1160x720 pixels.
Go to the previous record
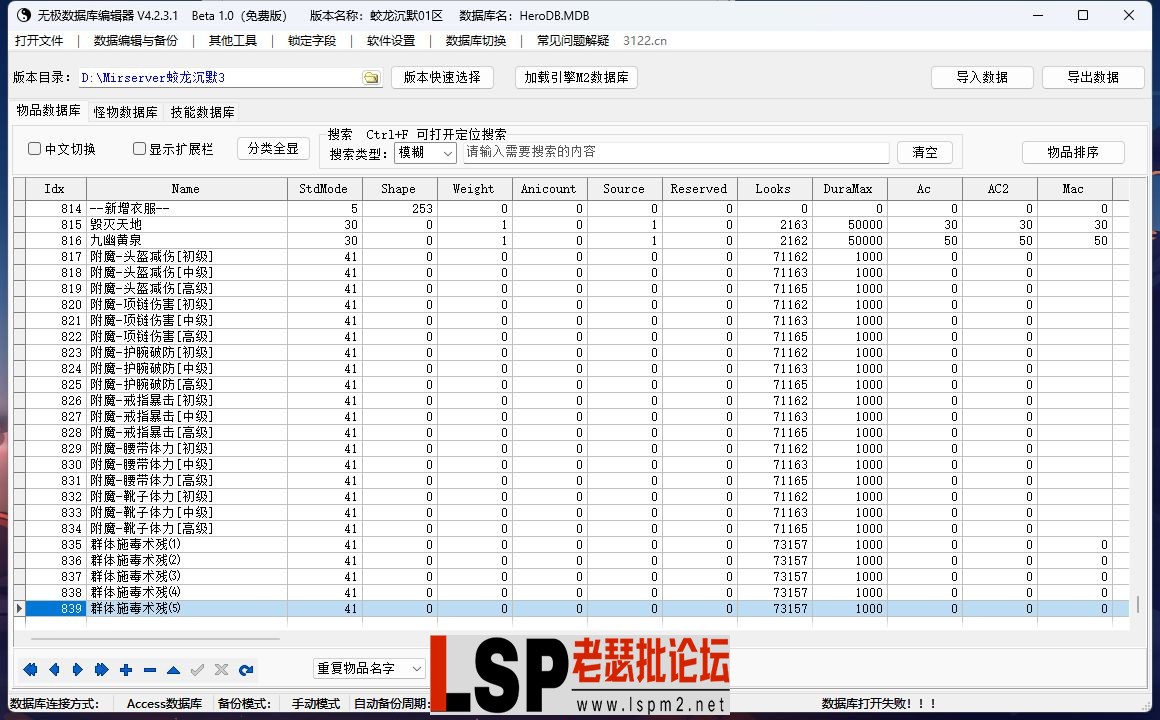click(x=54, y=670)
